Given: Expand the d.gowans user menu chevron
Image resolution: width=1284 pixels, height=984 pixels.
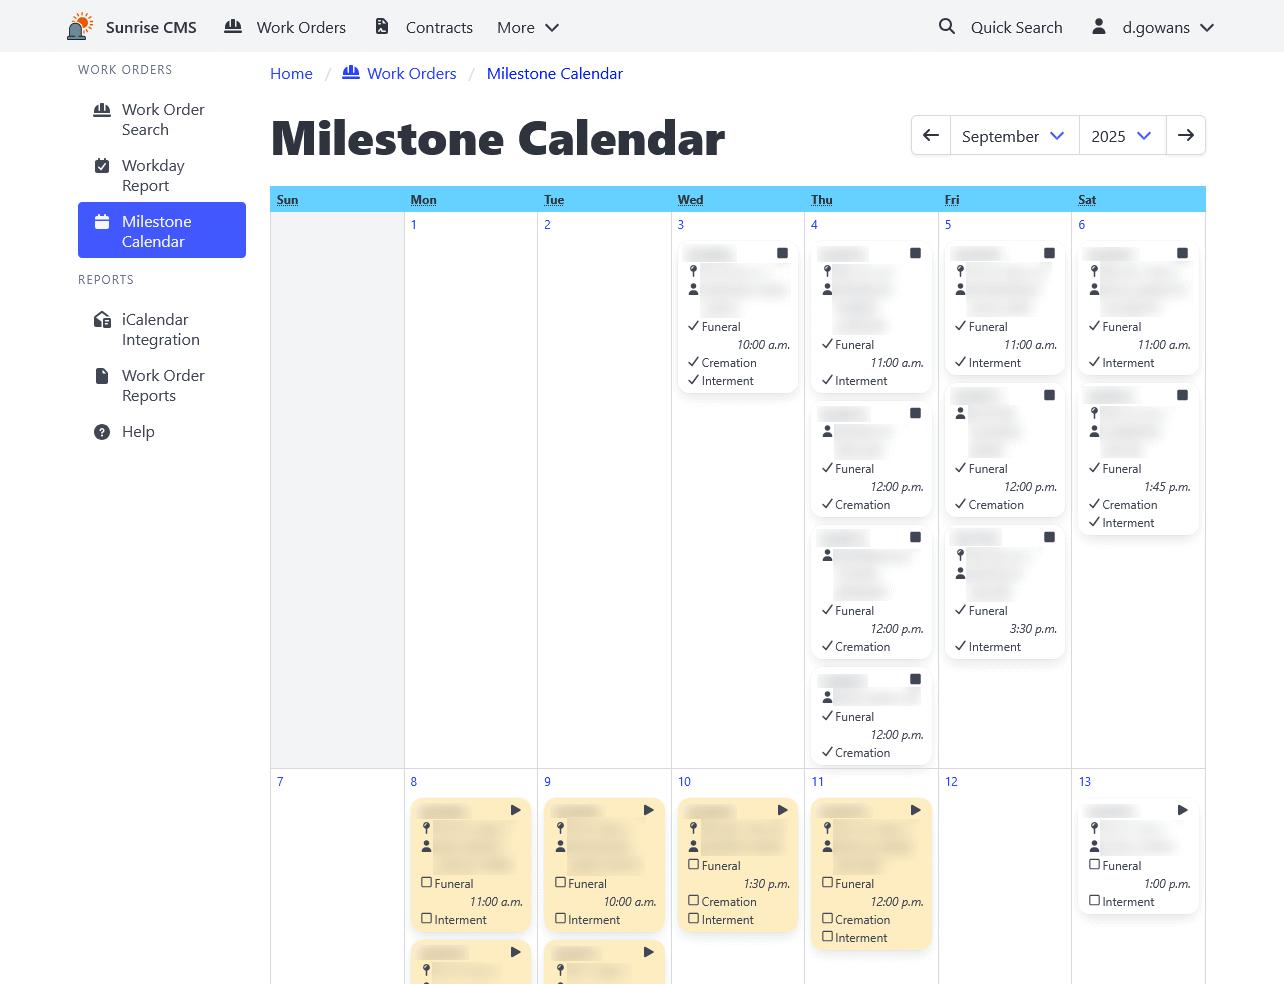Looking at the screenshot, I should 1207,27.
